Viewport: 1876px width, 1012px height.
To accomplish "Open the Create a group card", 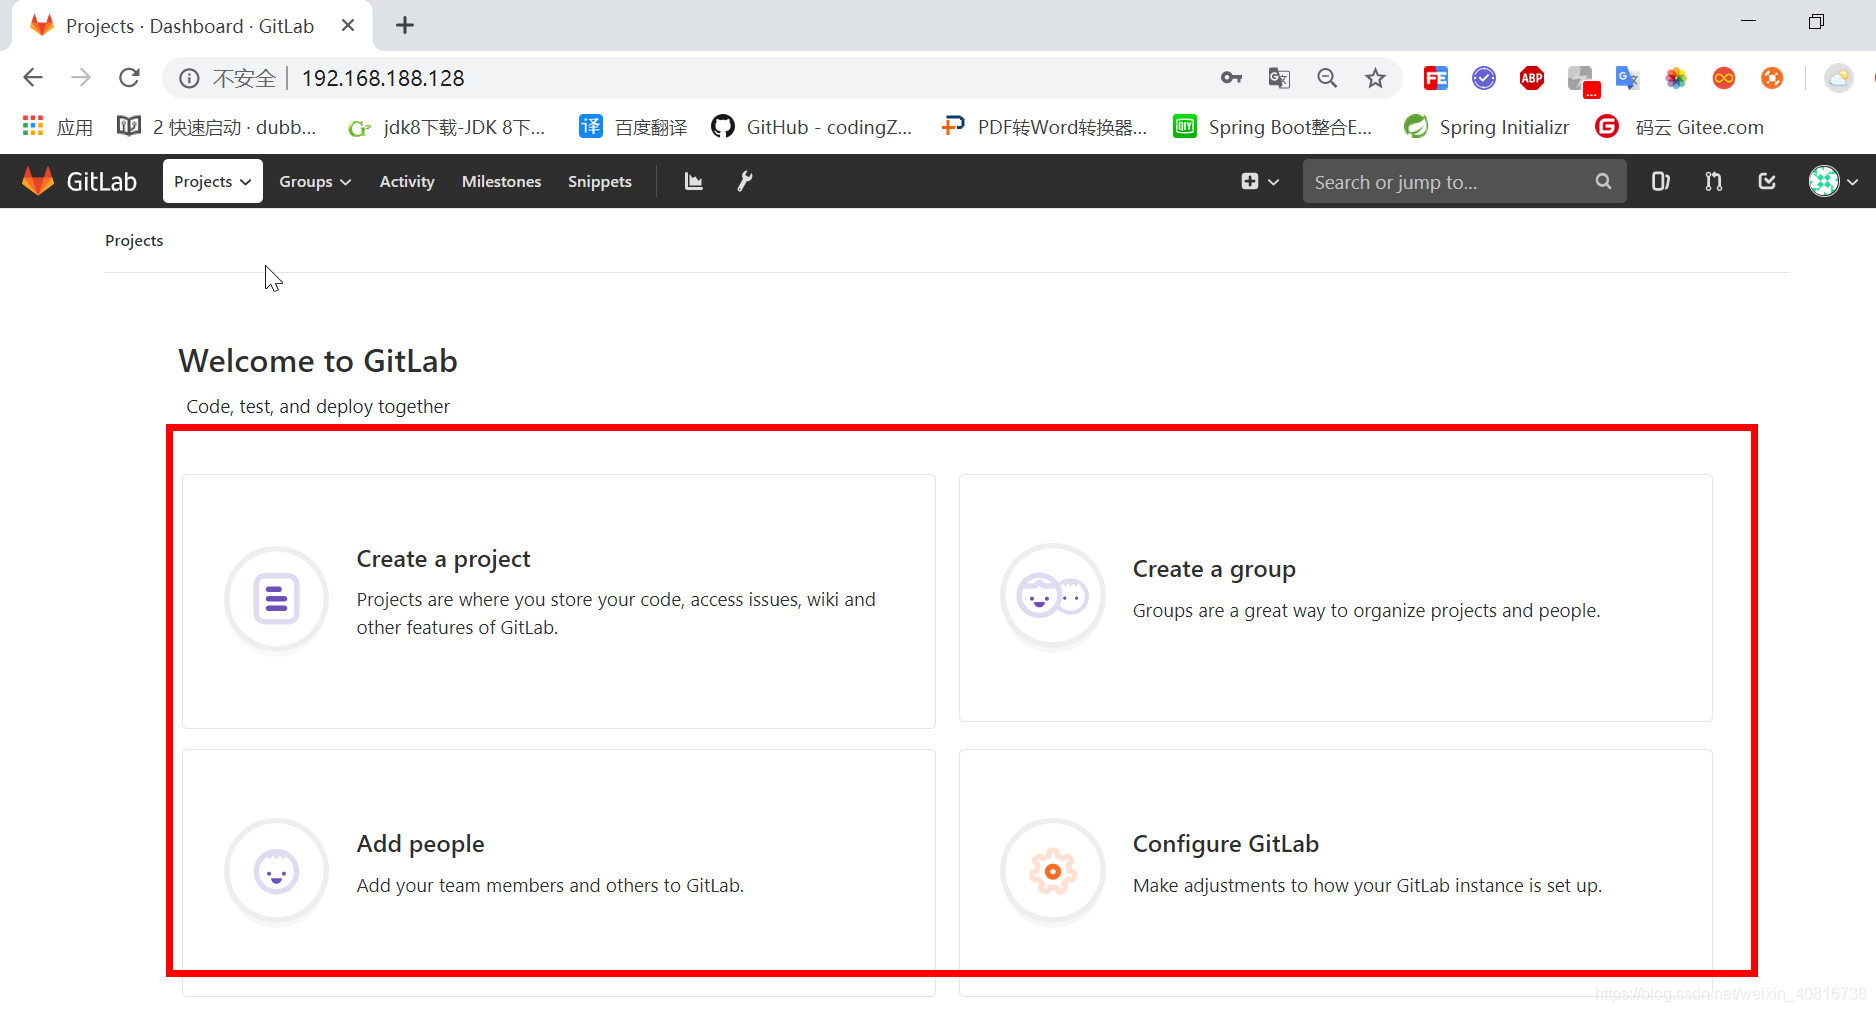I will pos(1336,598).
